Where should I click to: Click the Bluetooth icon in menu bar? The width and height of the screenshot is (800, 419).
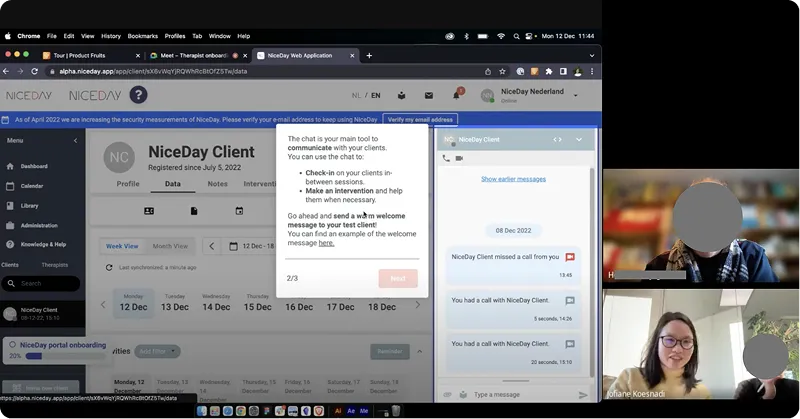(466, 36)
